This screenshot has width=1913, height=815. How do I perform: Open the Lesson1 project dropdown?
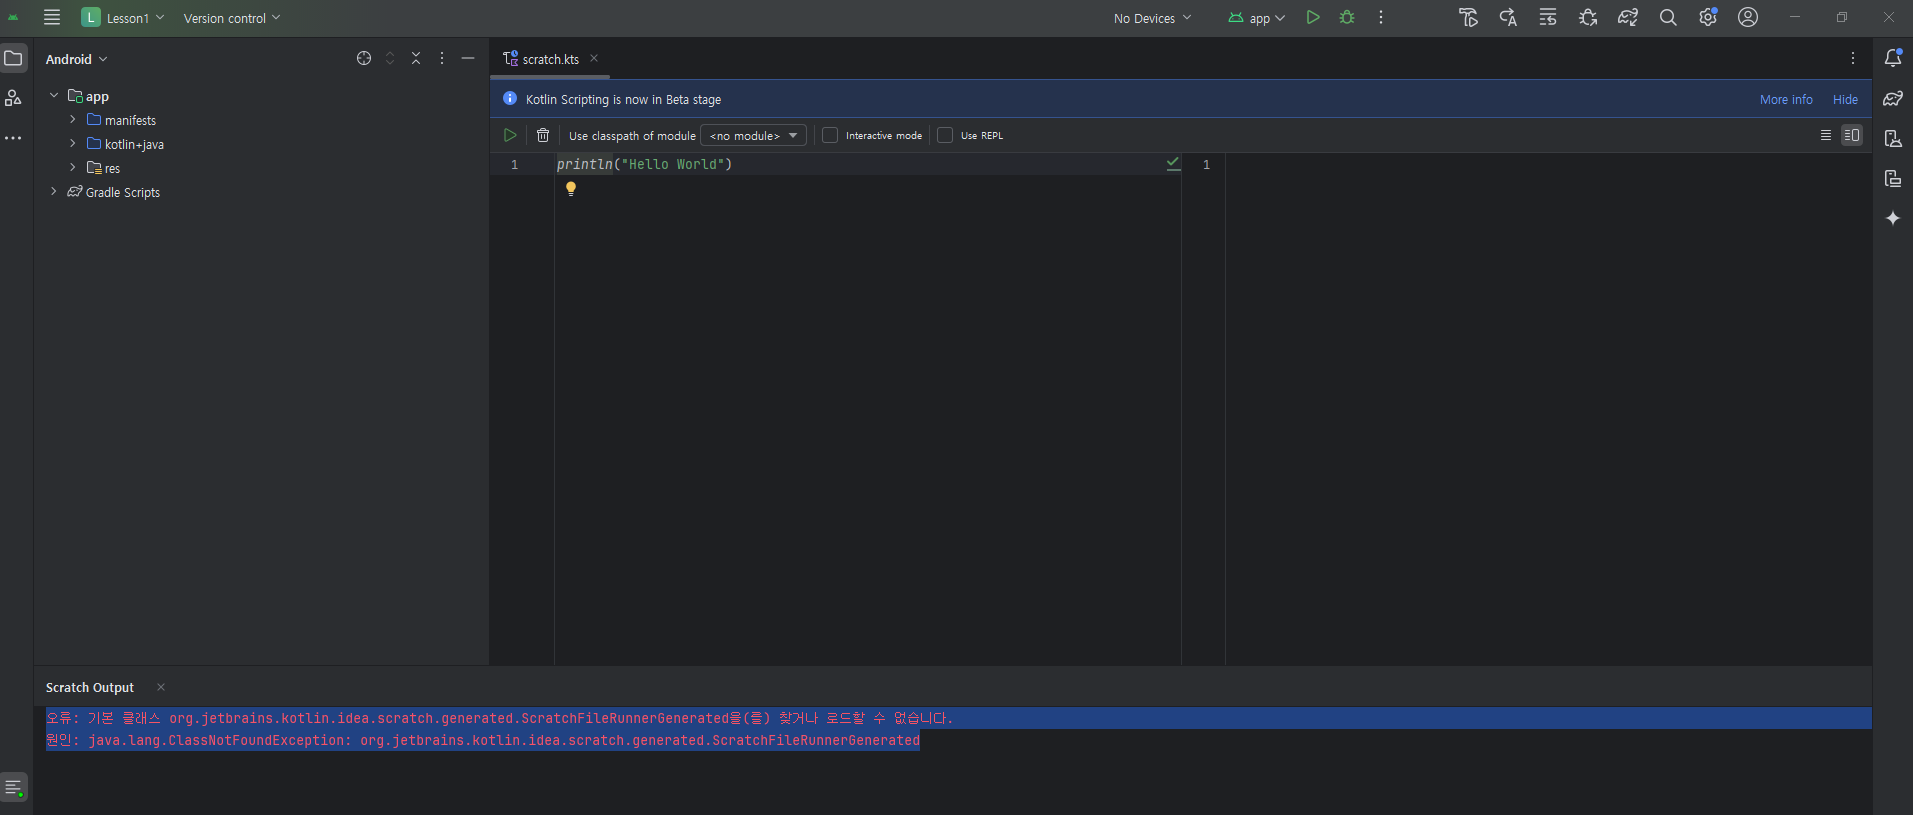click(123, 18)
